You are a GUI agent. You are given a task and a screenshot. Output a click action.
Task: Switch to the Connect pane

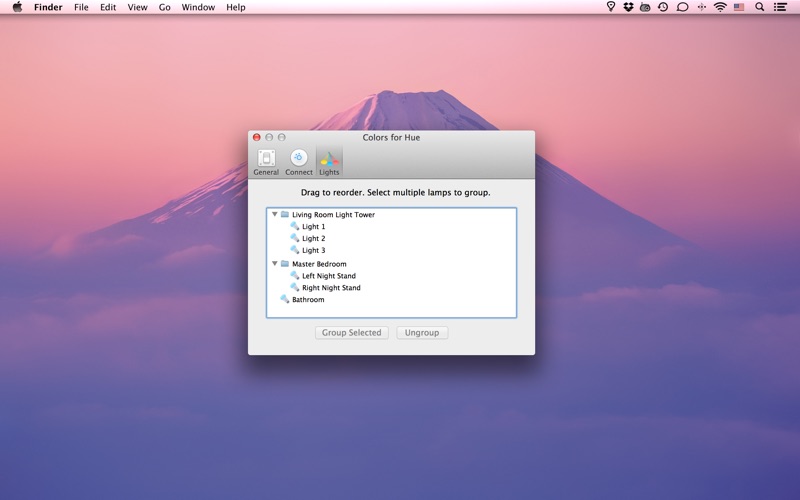[298, 162]
